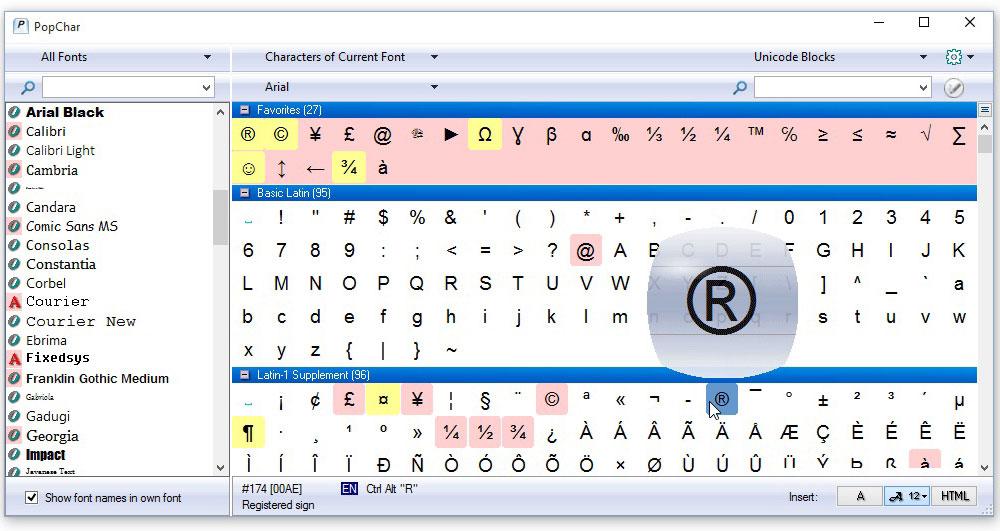The width and height of the screenshot is (1000, 531).
Task: Choose the per mille sign in Favorites
Action: point(620,135)
